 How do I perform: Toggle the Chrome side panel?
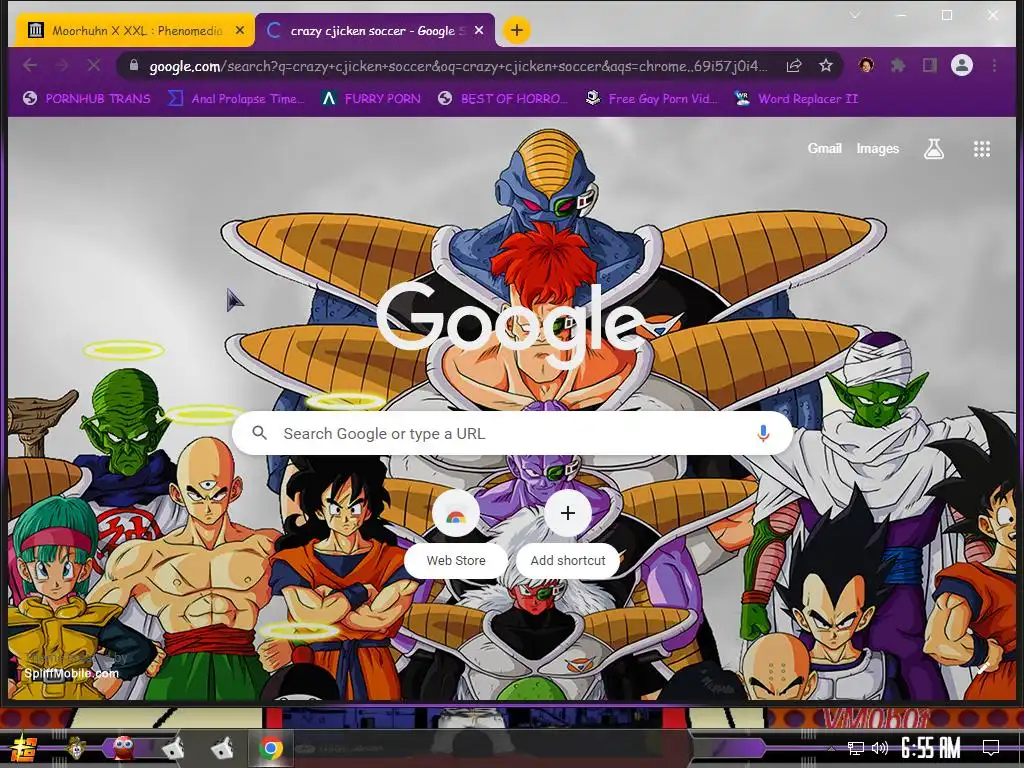pos(929,65)
